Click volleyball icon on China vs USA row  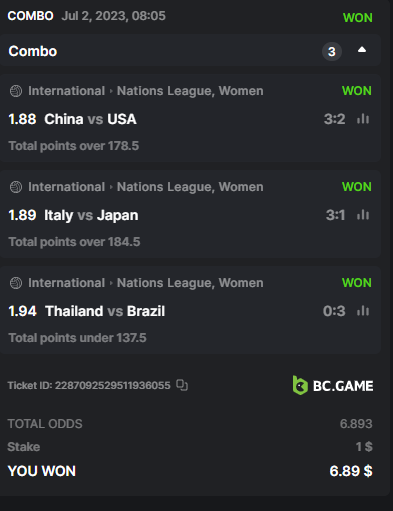(x=16, y=91)
